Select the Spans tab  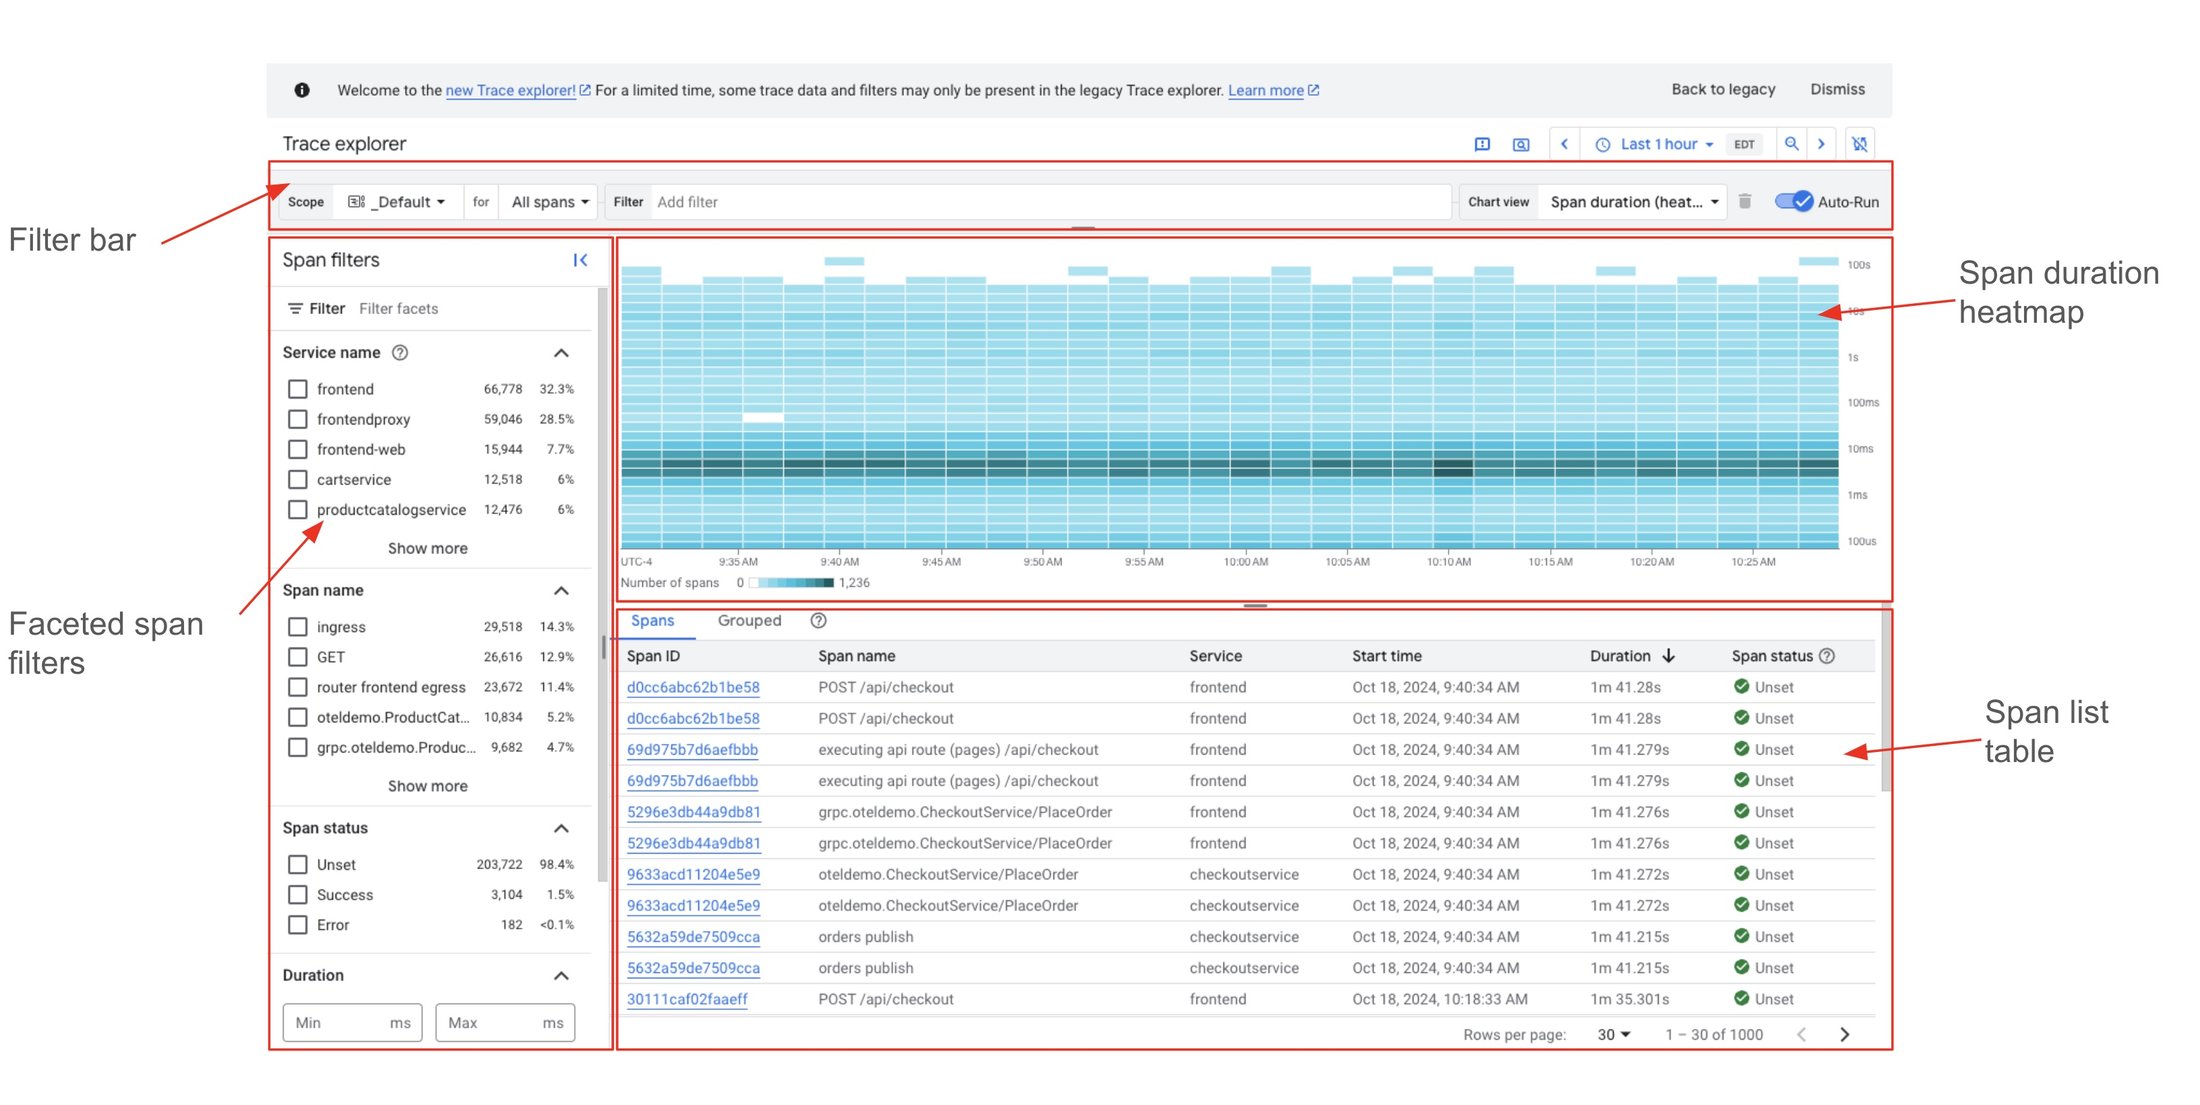click(652, 621)
